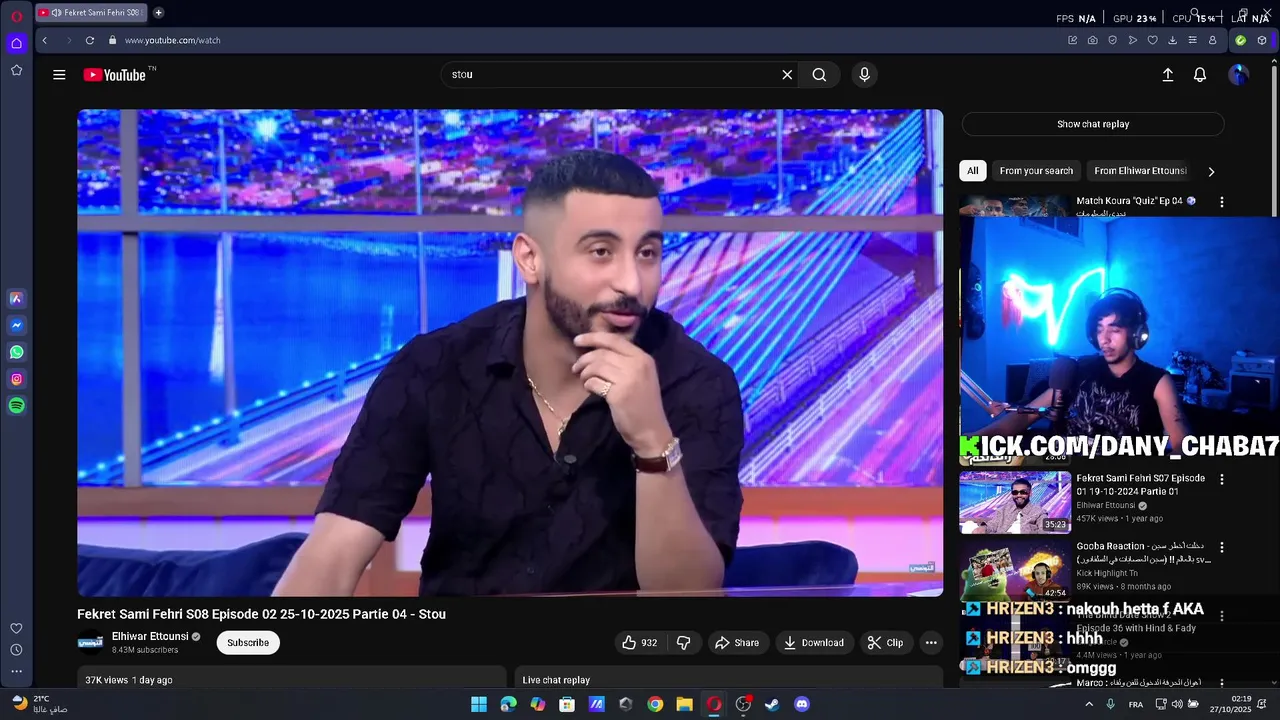The width and height of the screenshot is (1280, 720).
Task: Open the browser profile icon
Action: (x=1212, y=40)
